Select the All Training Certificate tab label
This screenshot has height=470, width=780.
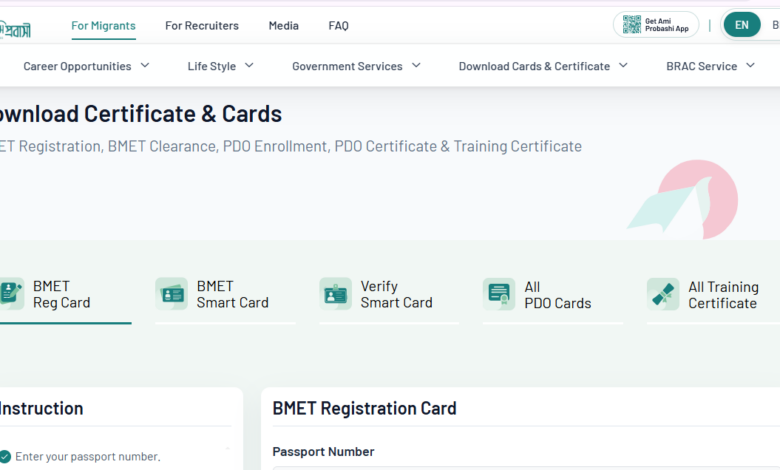tap(723, 295)
